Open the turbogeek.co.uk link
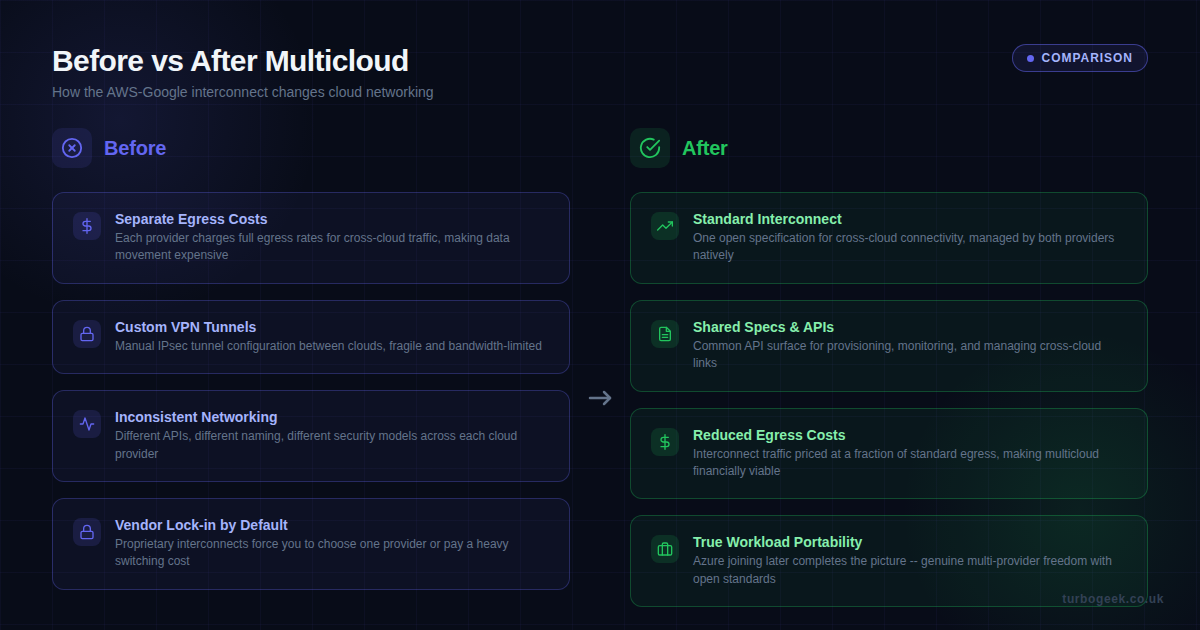 [1113, 598]
